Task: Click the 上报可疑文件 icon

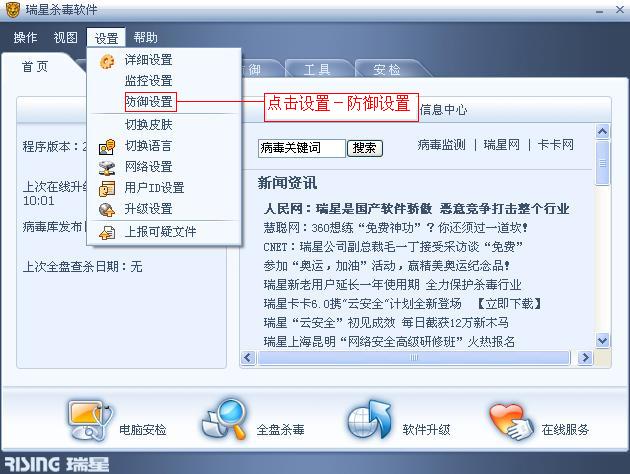Action: point(107,232)
